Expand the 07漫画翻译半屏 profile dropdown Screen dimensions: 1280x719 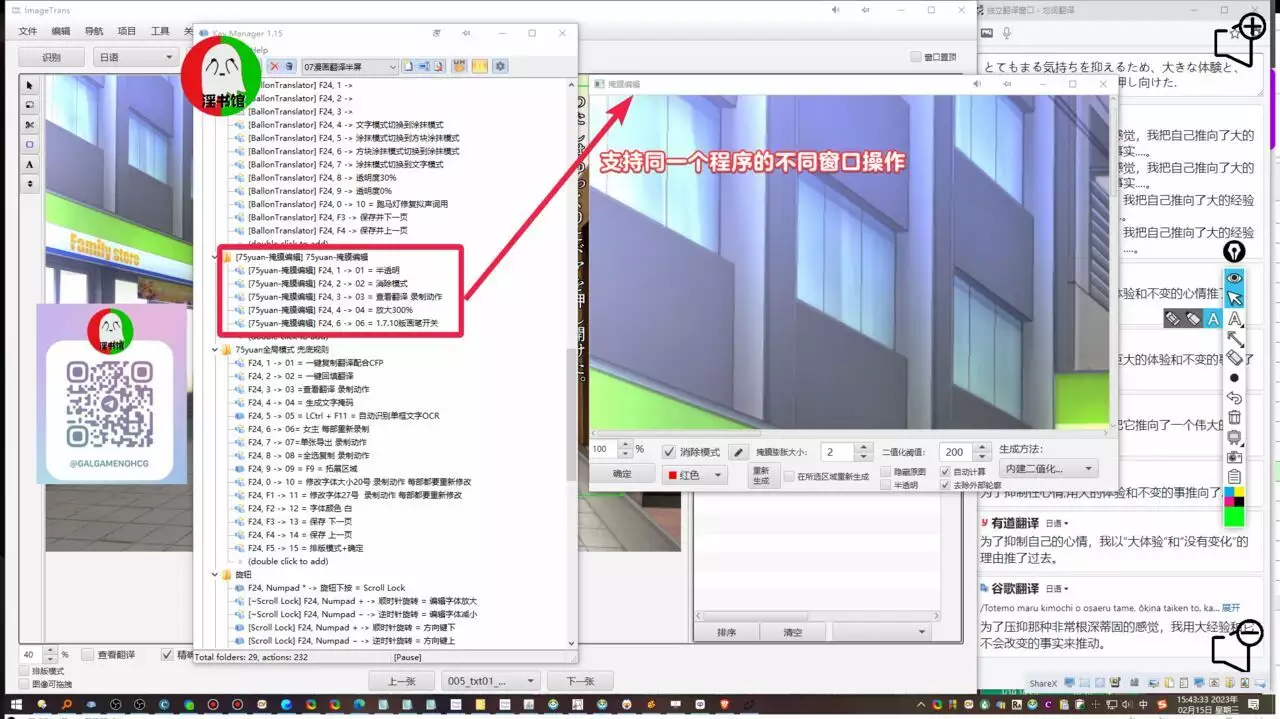point(348,67)
